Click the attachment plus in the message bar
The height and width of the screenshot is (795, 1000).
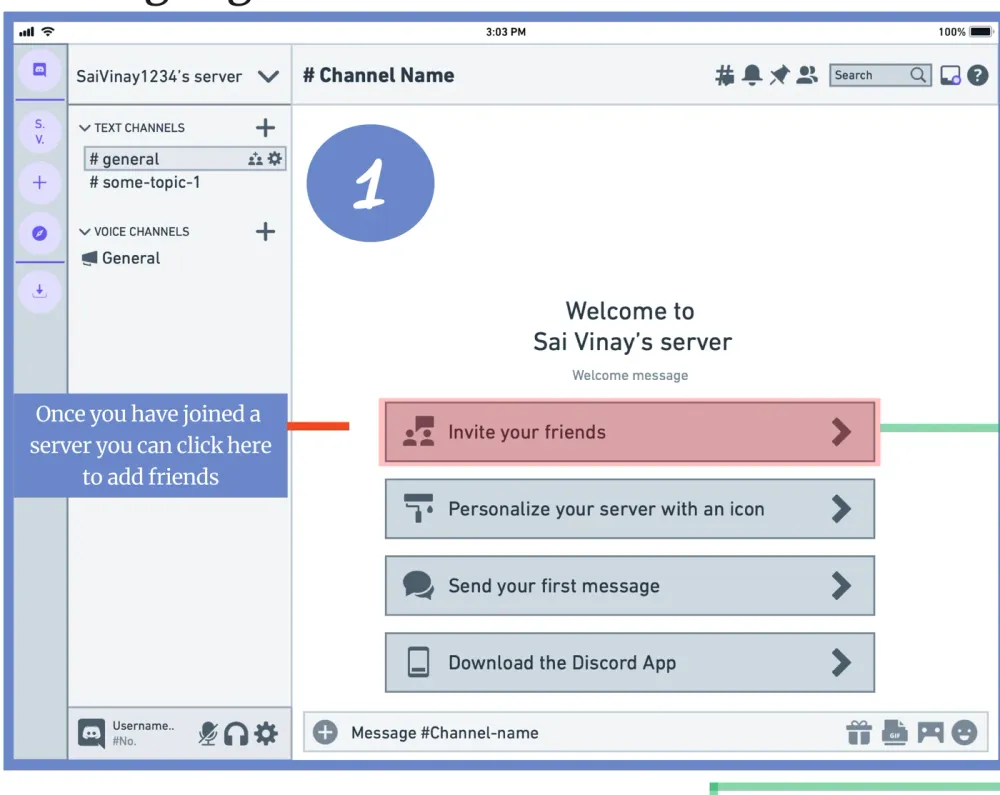(x=325, y=733)
